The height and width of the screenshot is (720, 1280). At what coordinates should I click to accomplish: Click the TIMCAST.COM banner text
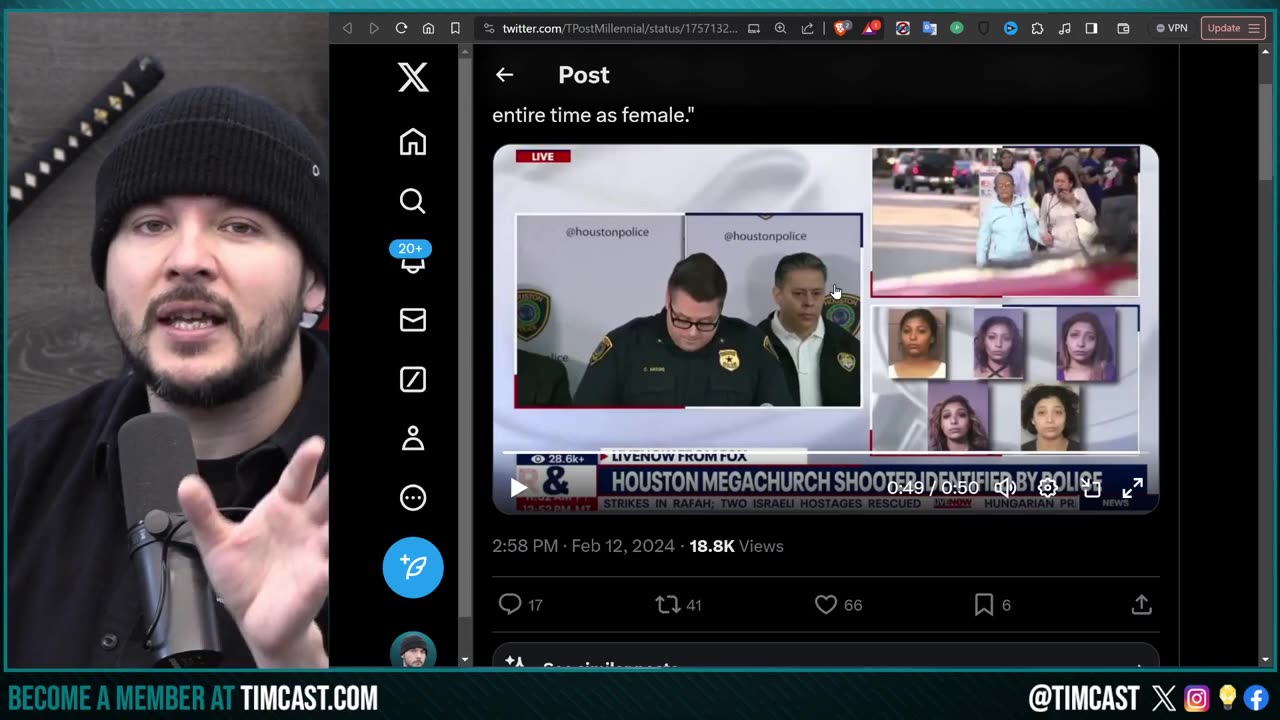308,698
